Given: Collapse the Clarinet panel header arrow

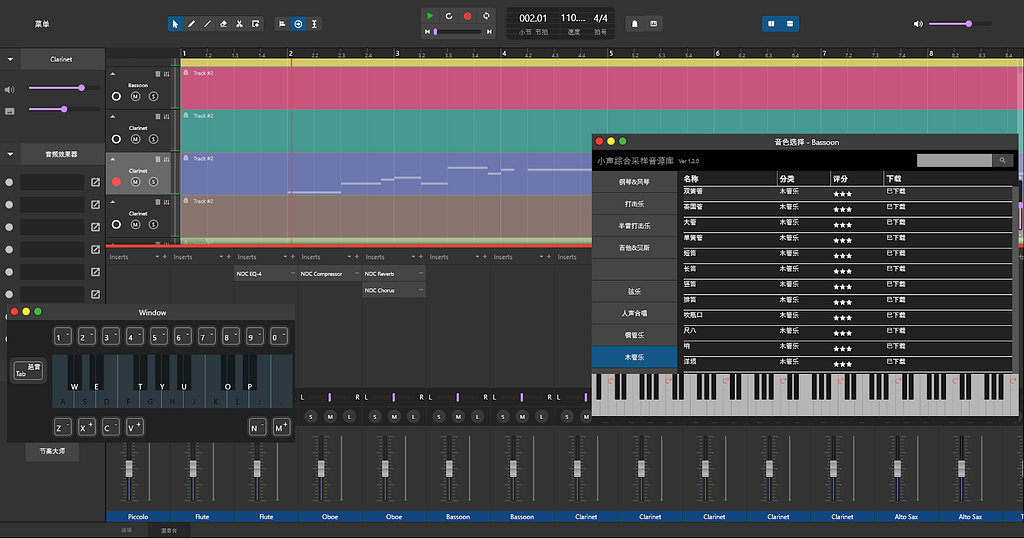Looking at the screenshot, I should [x=10, y=60].
